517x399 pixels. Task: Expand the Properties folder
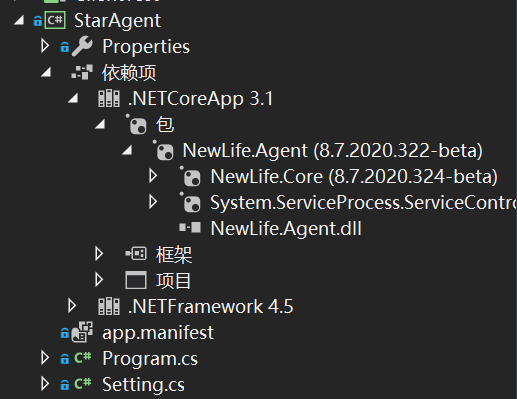point(45,46)
